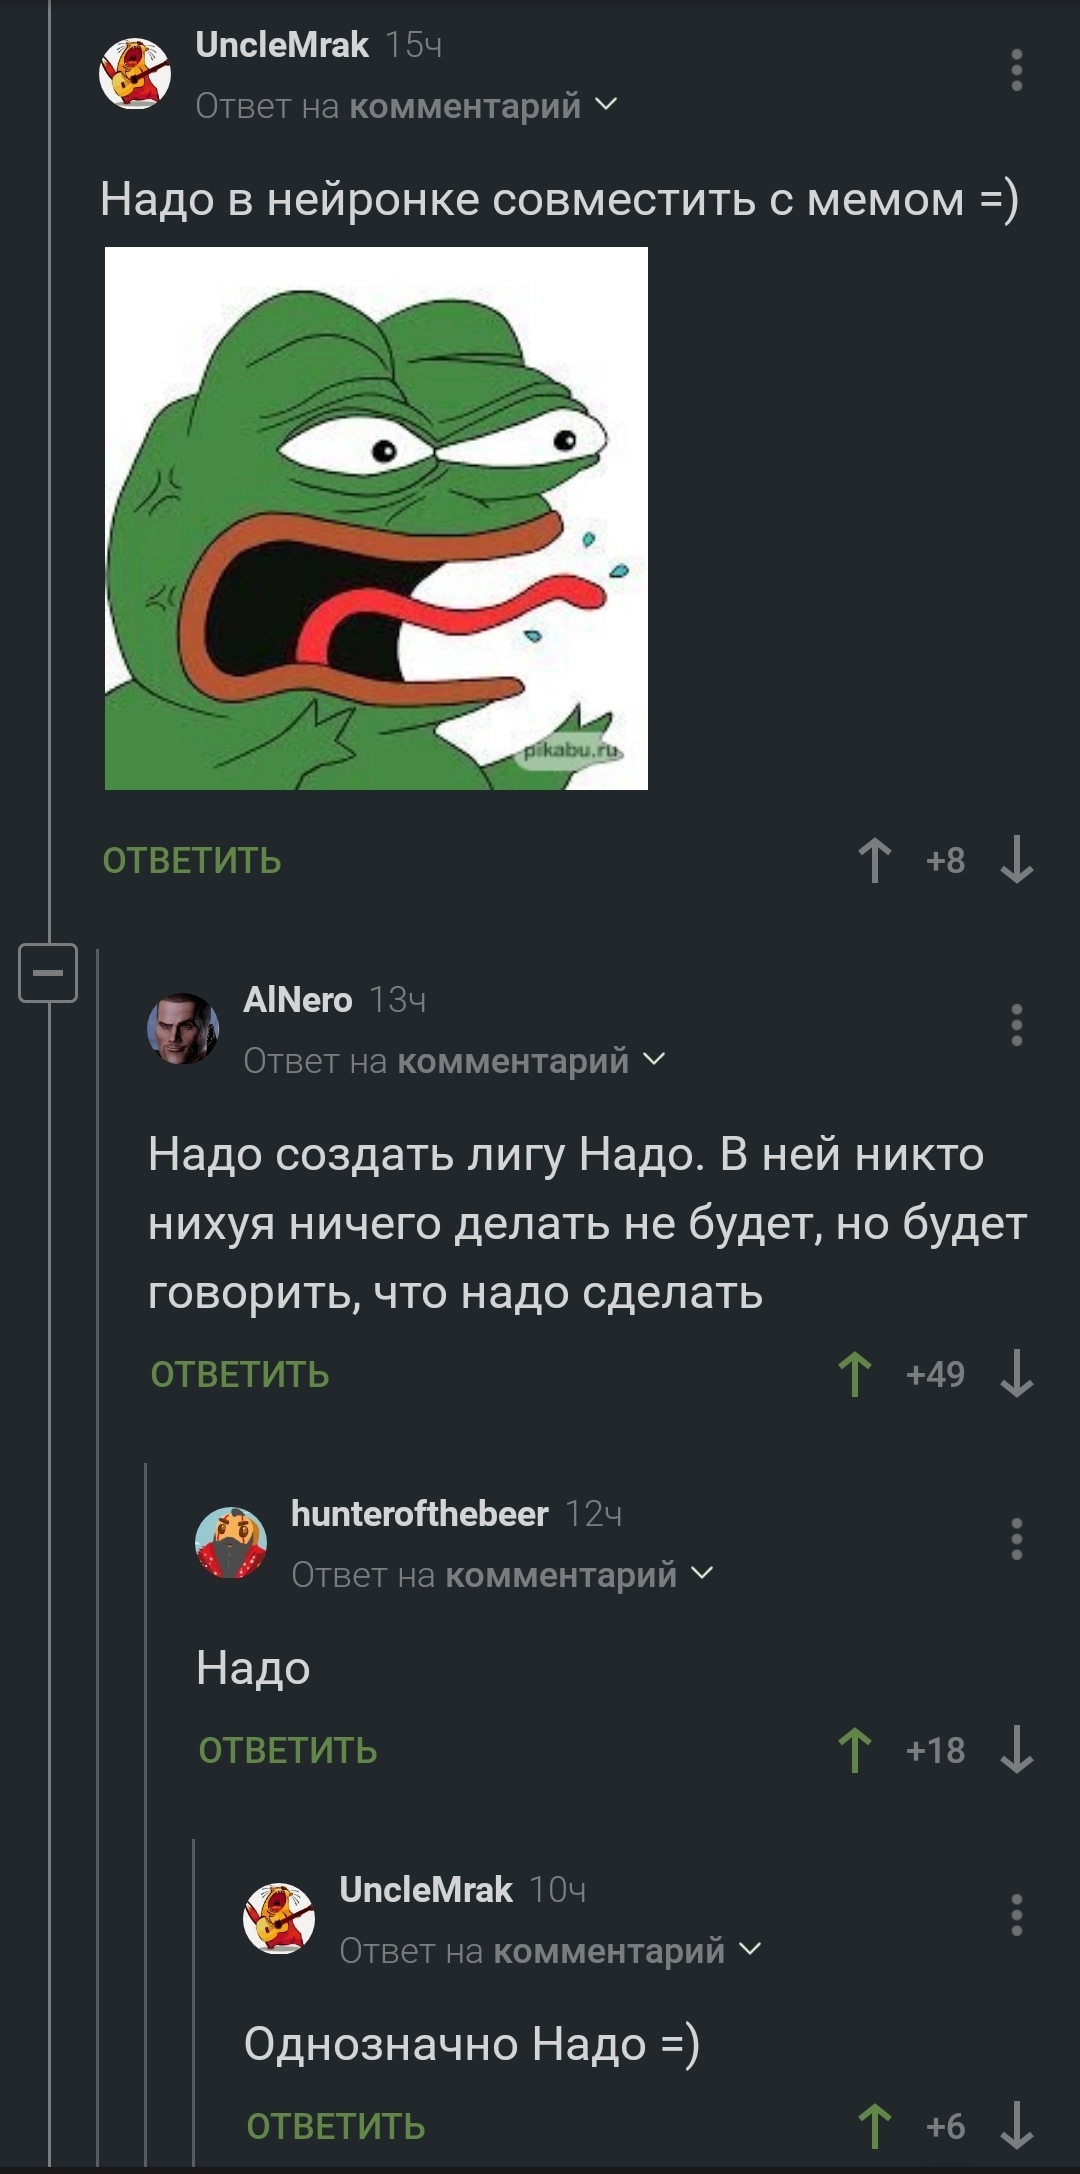The width and height of the screenshot is (1080, 2174).
Task: Upvote AlNero's comment rated +49
Action: click(x=854, y=1374)
